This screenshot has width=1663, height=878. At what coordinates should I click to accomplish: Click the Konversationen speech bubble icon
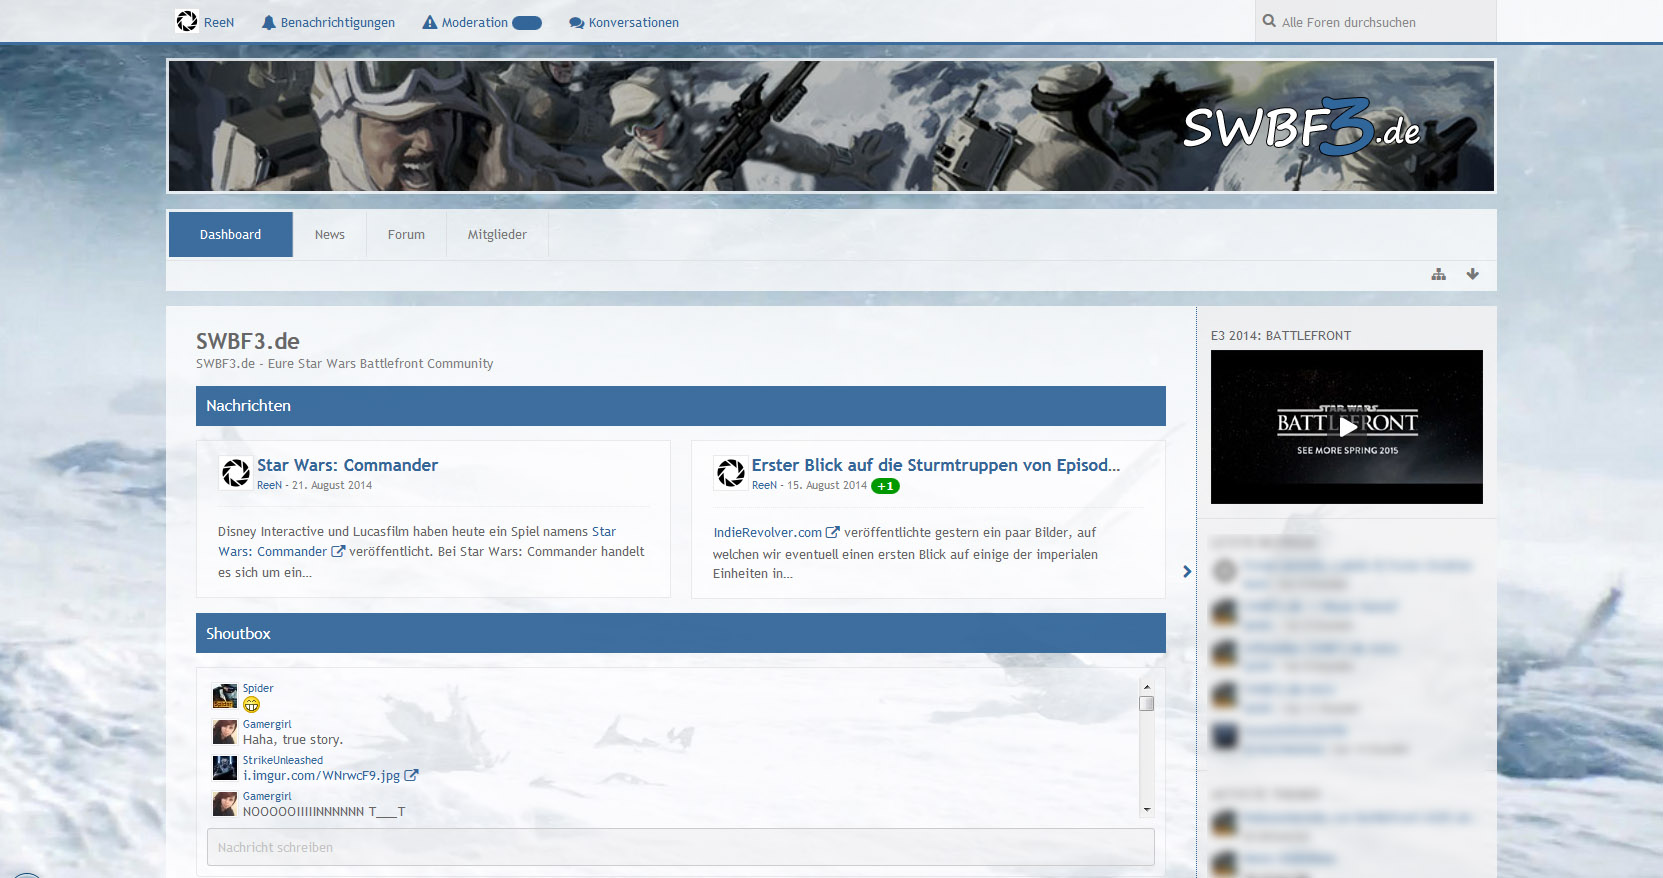click(x=577, y=23)
